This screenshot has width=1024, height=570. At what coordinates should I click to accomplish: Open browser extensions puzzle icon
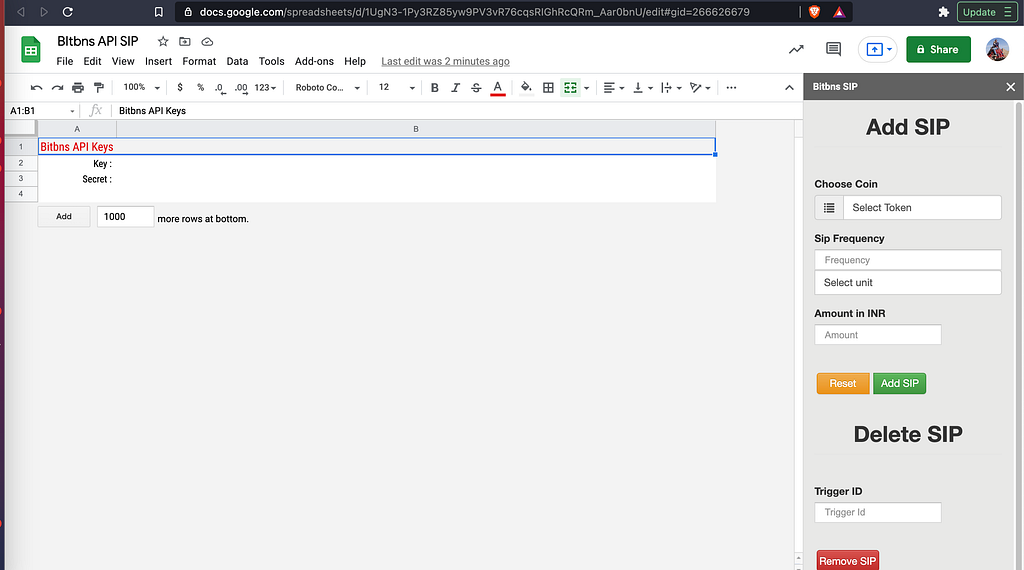(x=943, y=12)
